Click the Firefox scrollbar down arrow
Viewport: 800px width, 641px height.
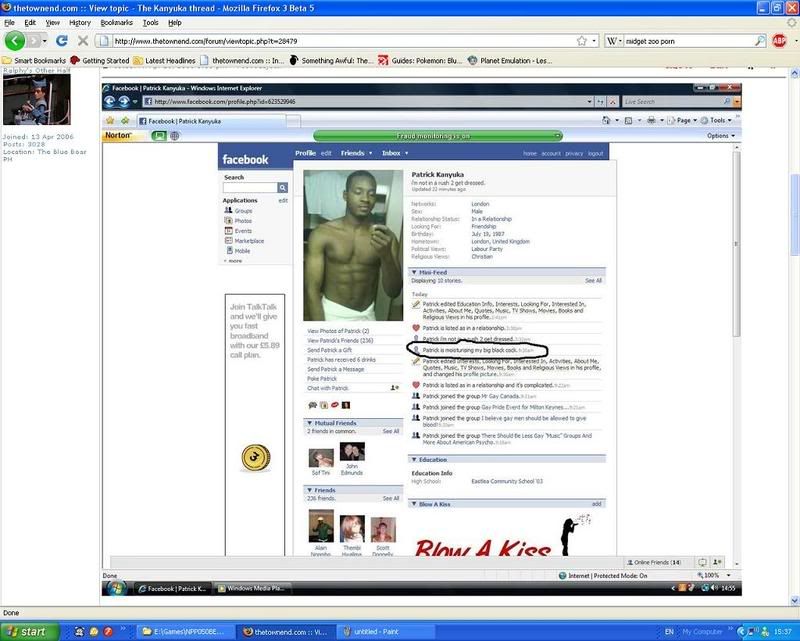click(794, 600)
